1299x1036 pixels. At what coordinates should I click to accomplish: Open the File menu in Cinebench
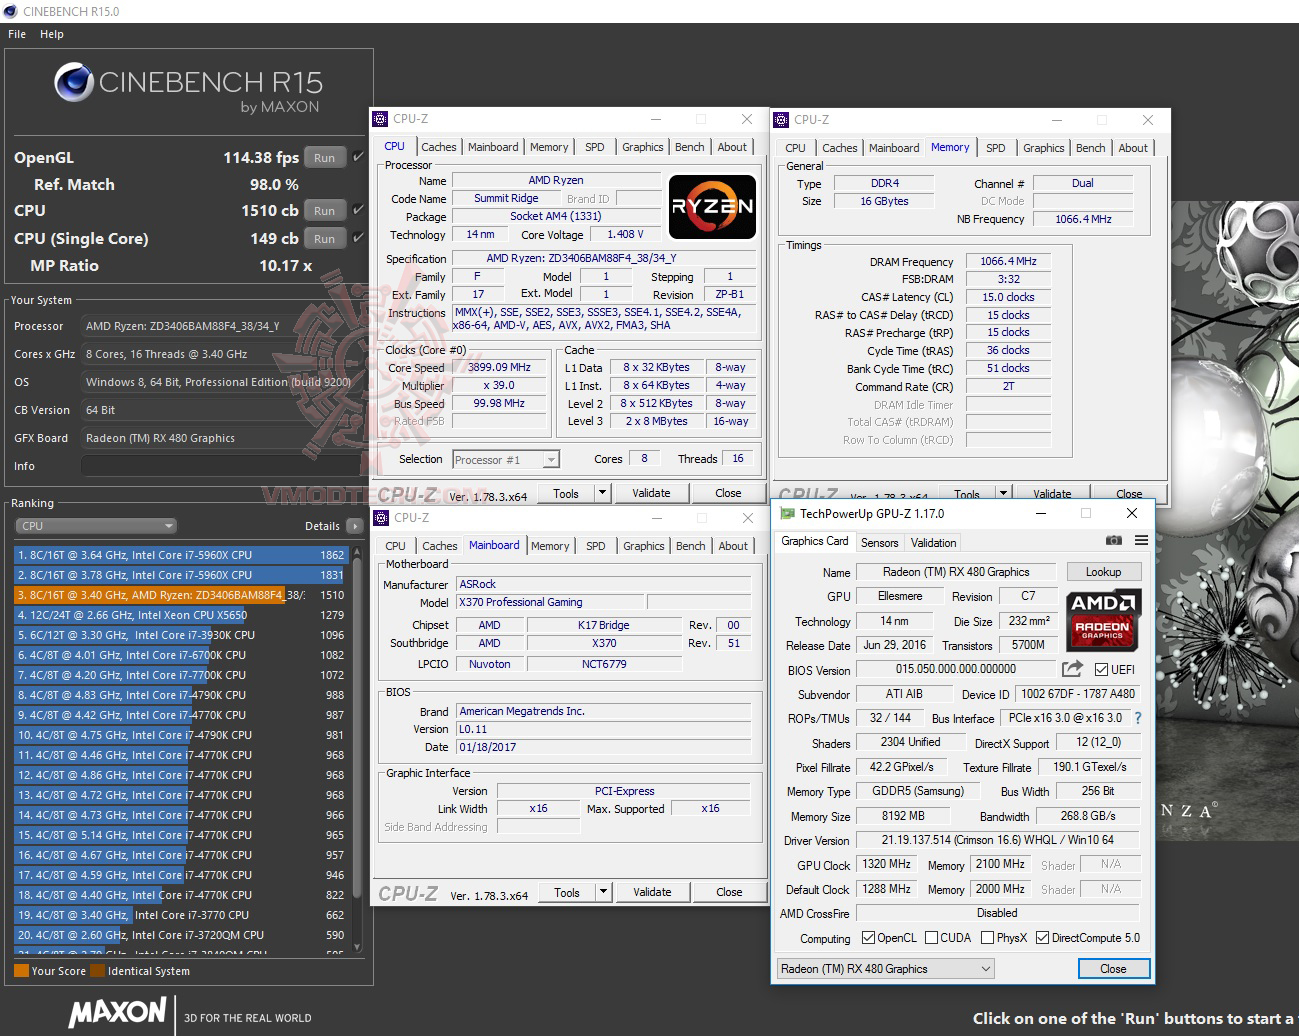[16, 33]
